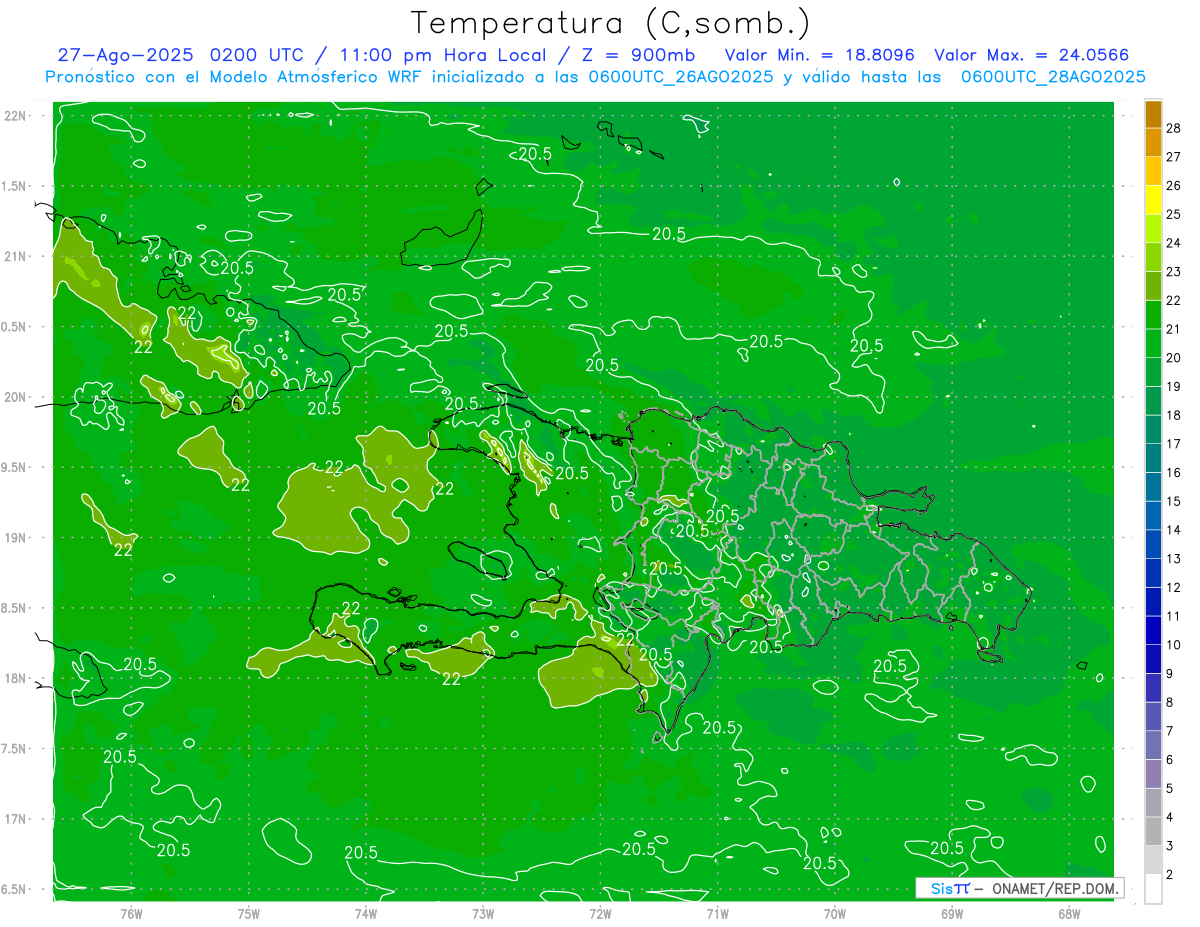Click the '16' color scale label
Image resolution: width=1200 pixels, height=927 pixels.
1174,473
